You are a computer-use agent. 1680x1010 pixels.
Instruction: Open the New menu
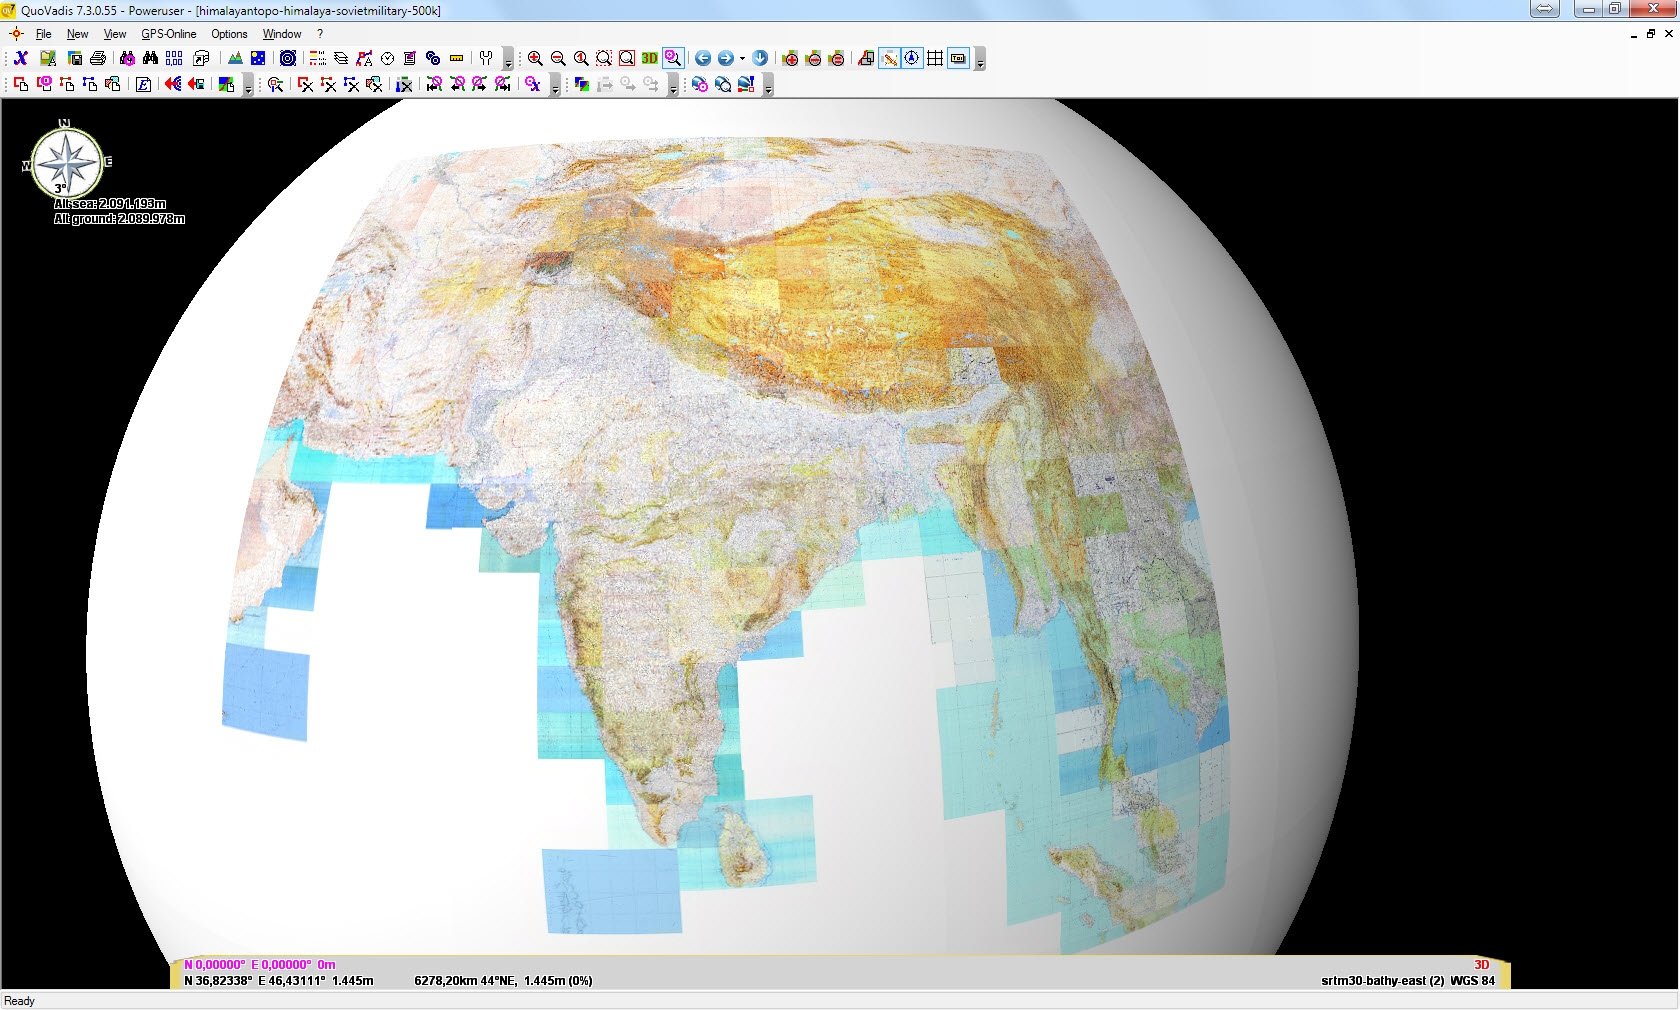coord(77,34)
